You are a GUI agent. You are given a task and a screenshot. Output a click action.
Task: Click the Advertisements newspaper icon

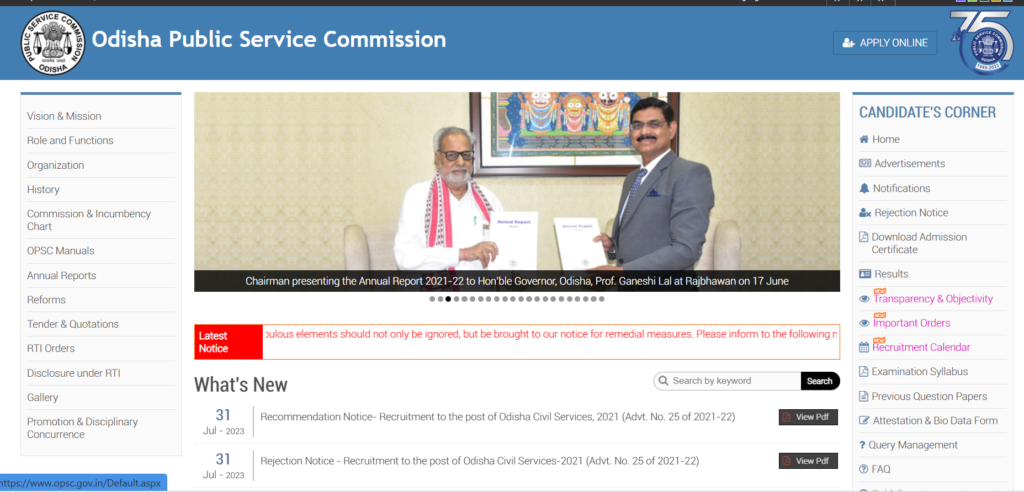pos(865,163)
